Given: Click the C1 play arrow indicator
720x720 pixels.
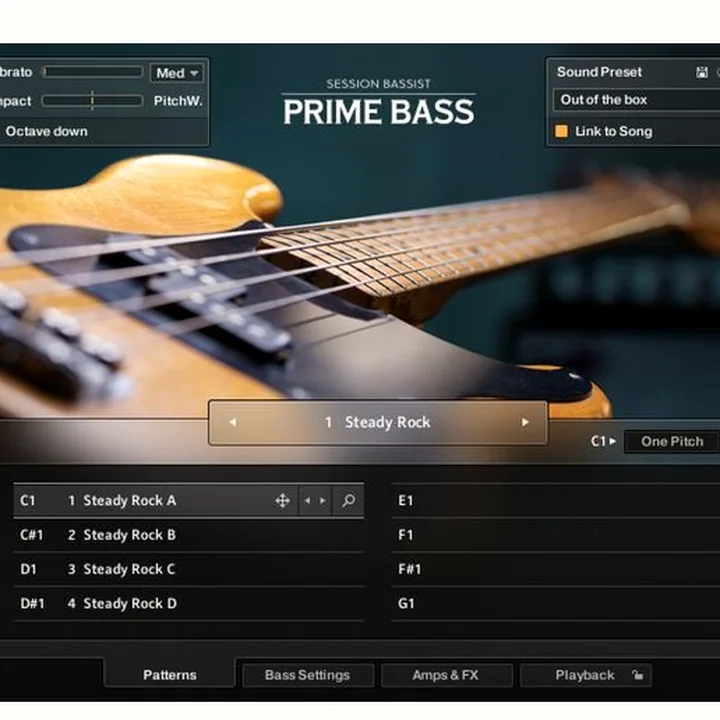Looking at the screenshot, I should (603, 441).
